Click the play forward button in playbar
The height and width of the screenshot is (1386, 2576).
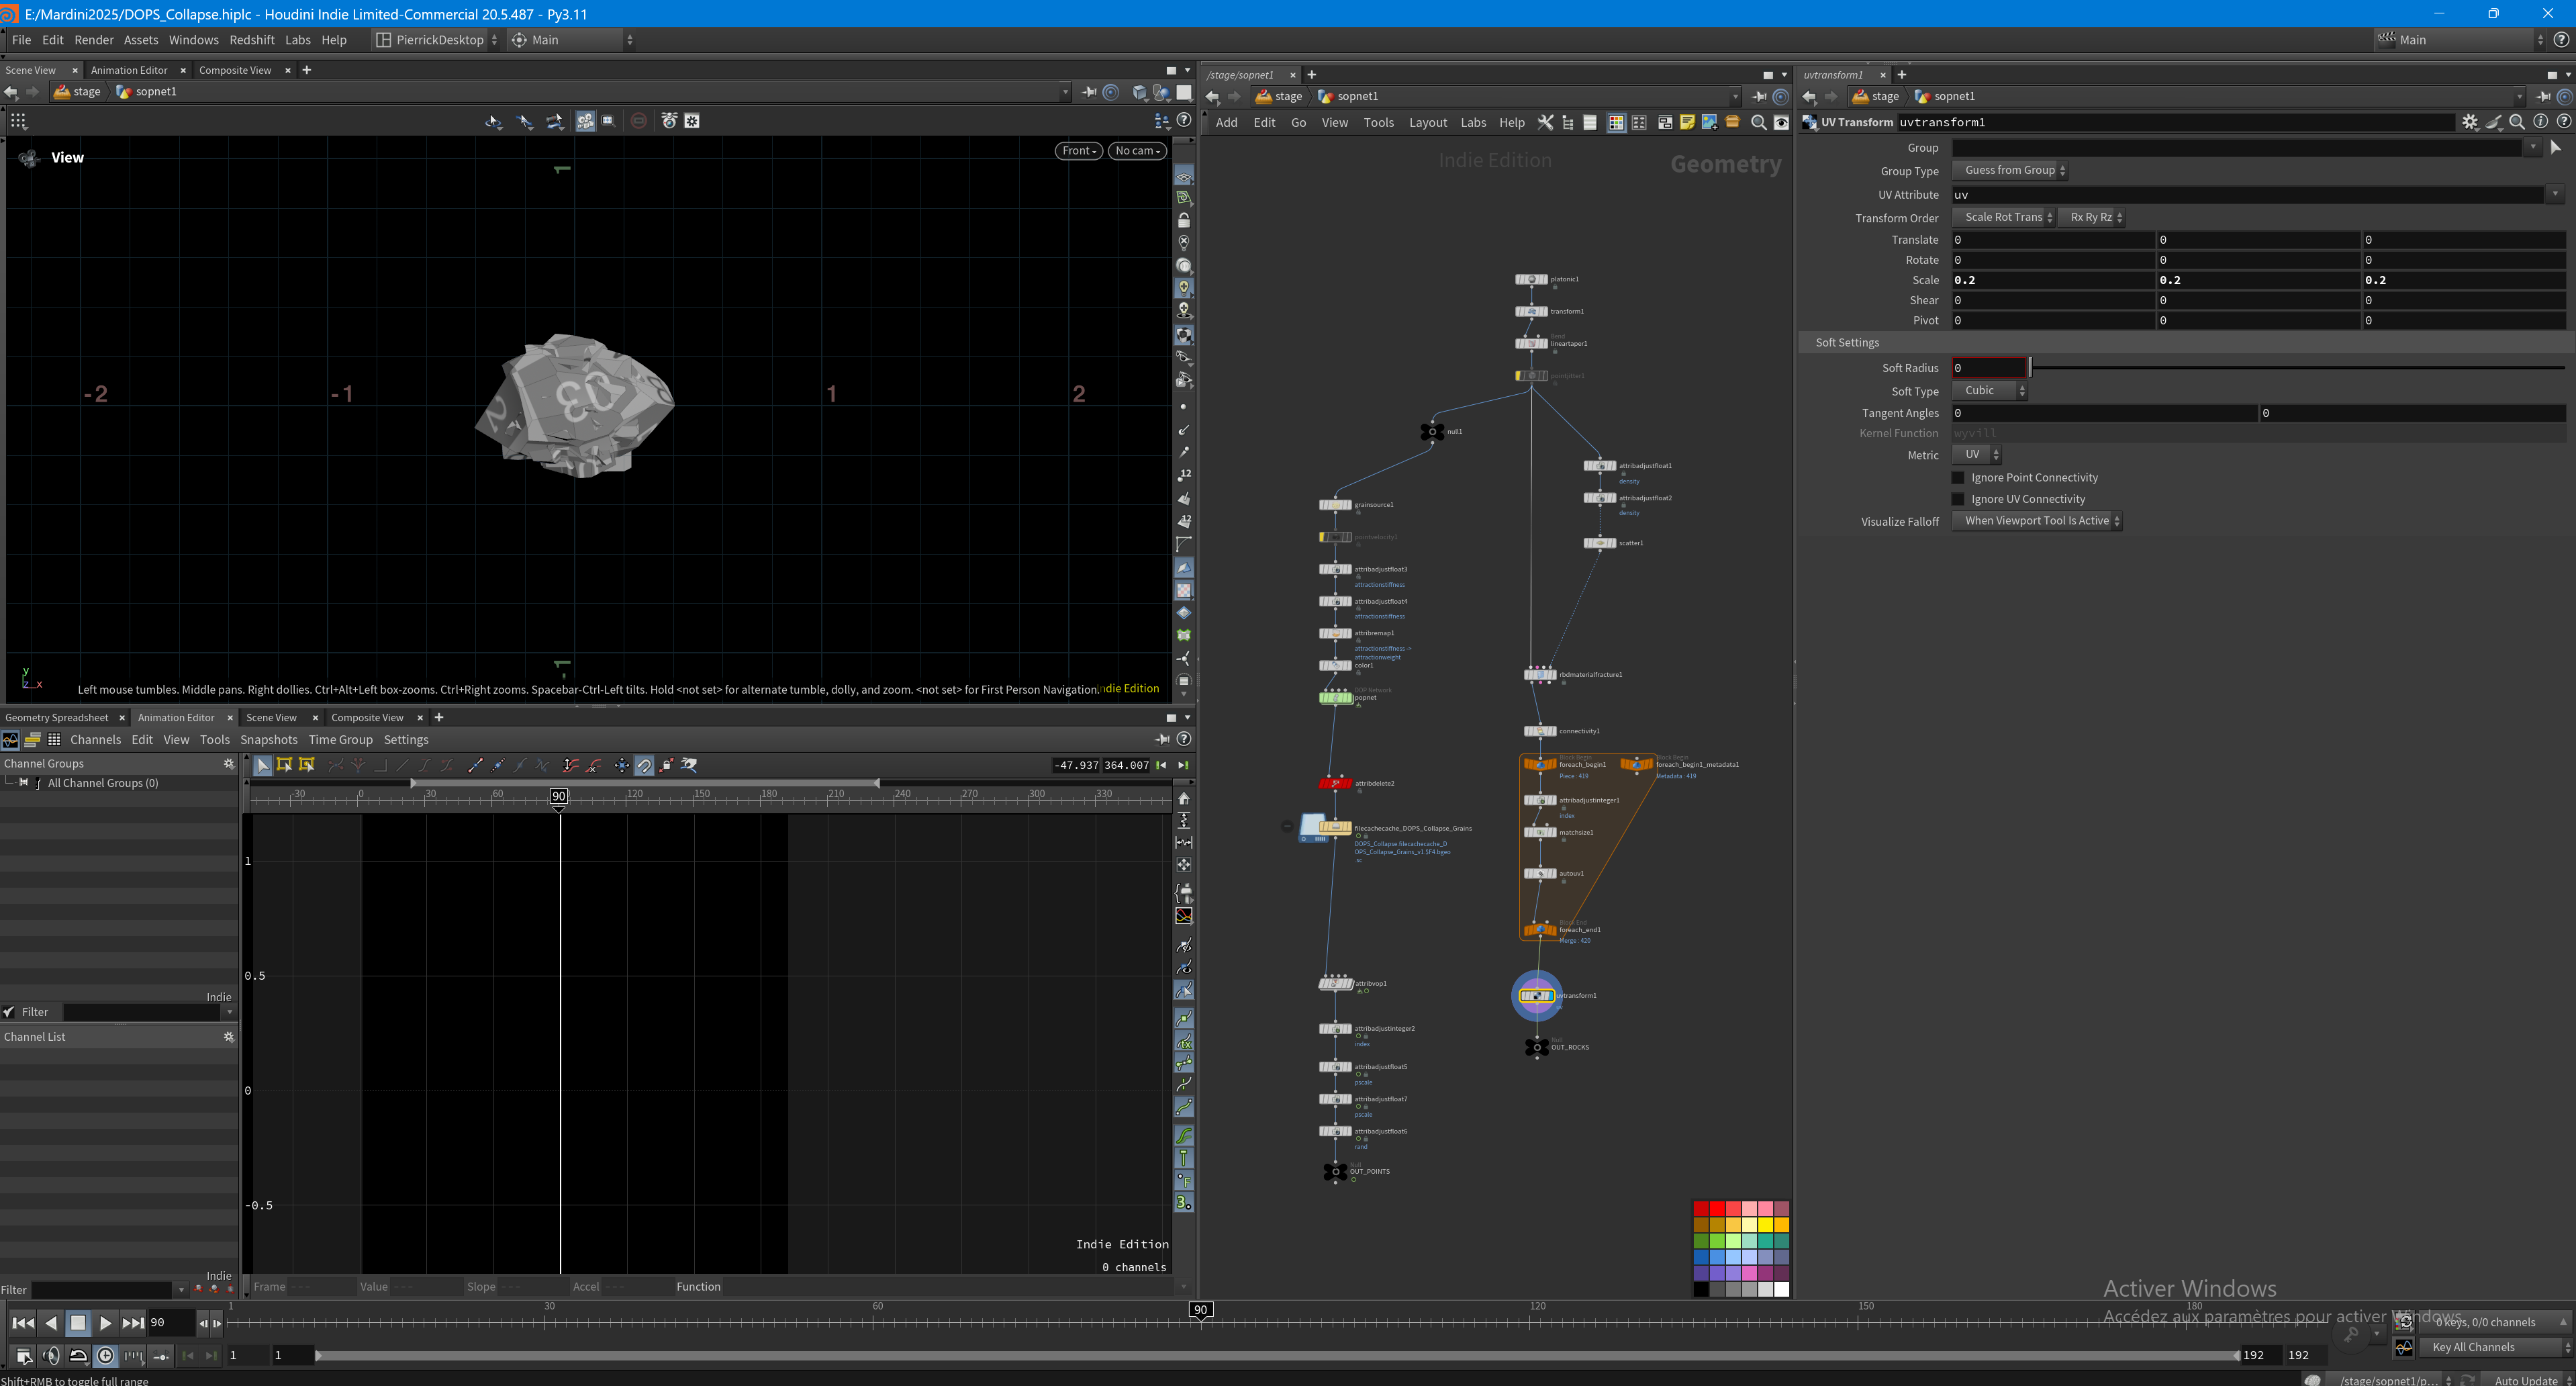click(x=105, y=1323)
